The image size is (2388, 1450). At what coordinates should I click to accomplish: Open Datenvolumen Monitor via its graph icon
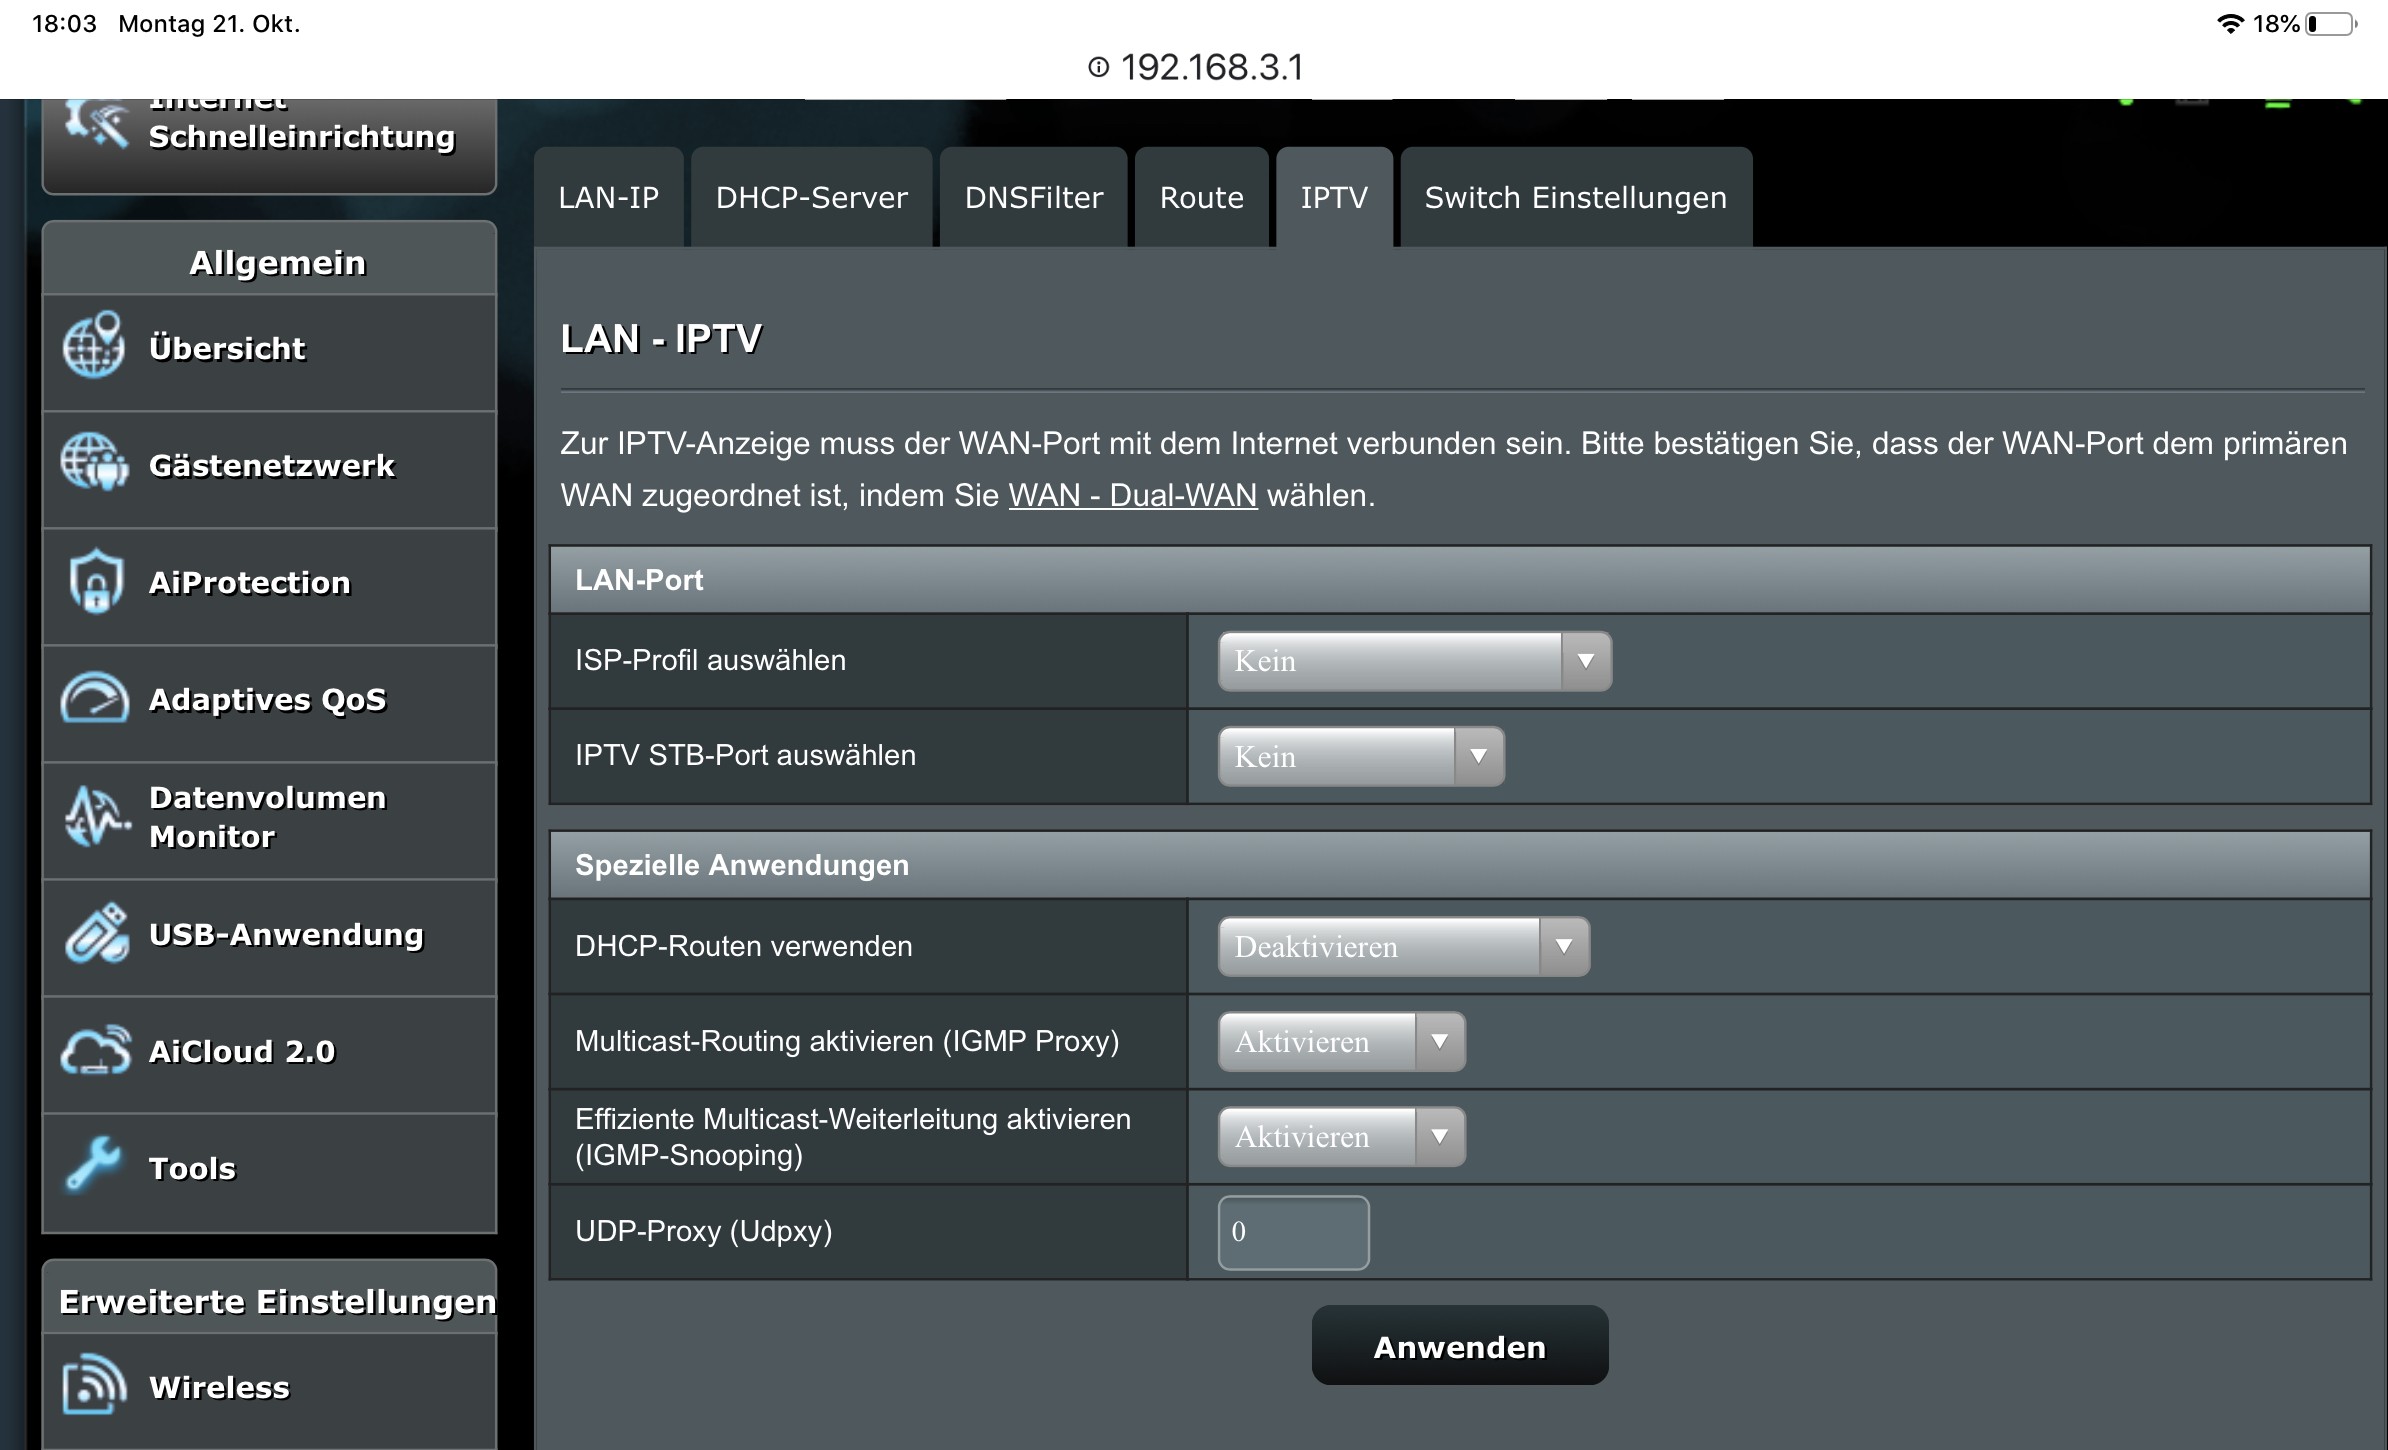pyautogui.click(x=95, y=816)
